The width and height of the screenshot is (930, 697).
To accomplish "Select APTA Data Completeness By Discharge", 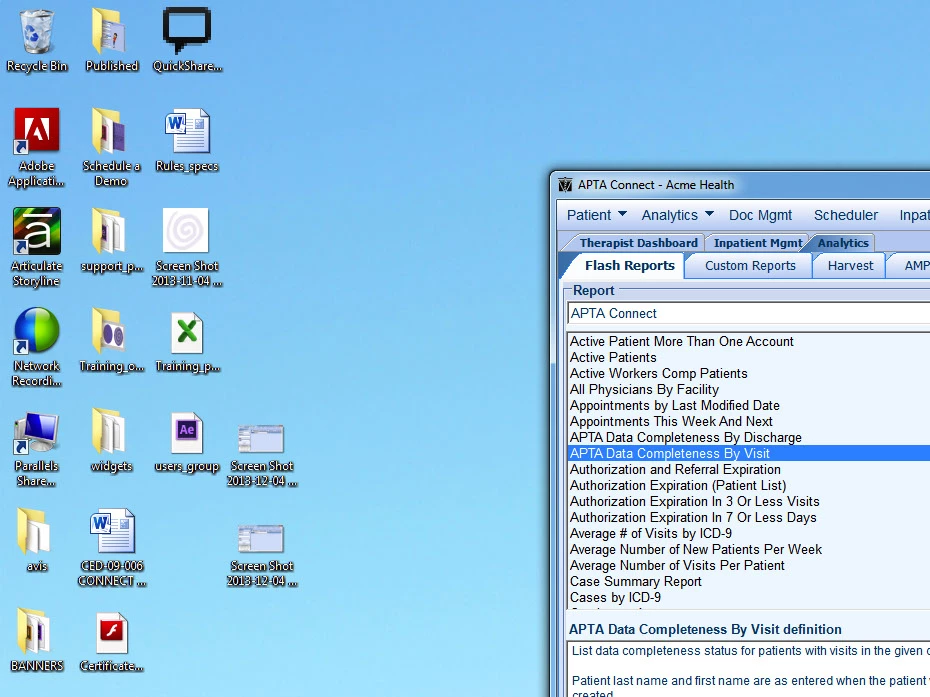I will tap(749, 438).
